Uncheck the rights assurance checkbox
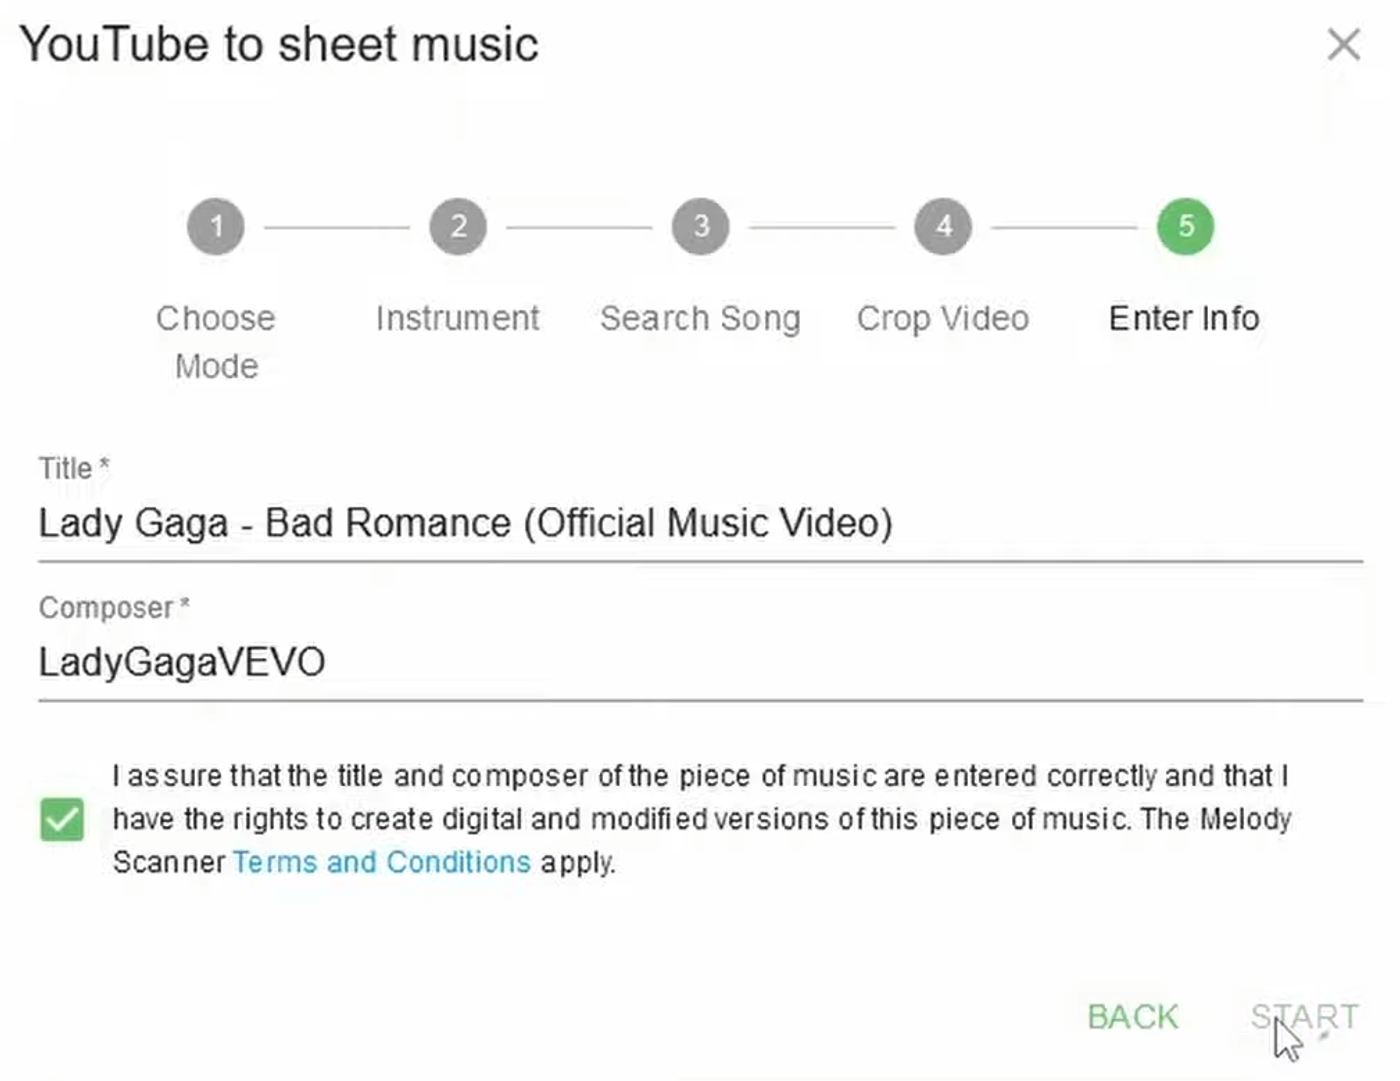The height and width of the screenshot is (1081, 1400). (x=62, y=820)
